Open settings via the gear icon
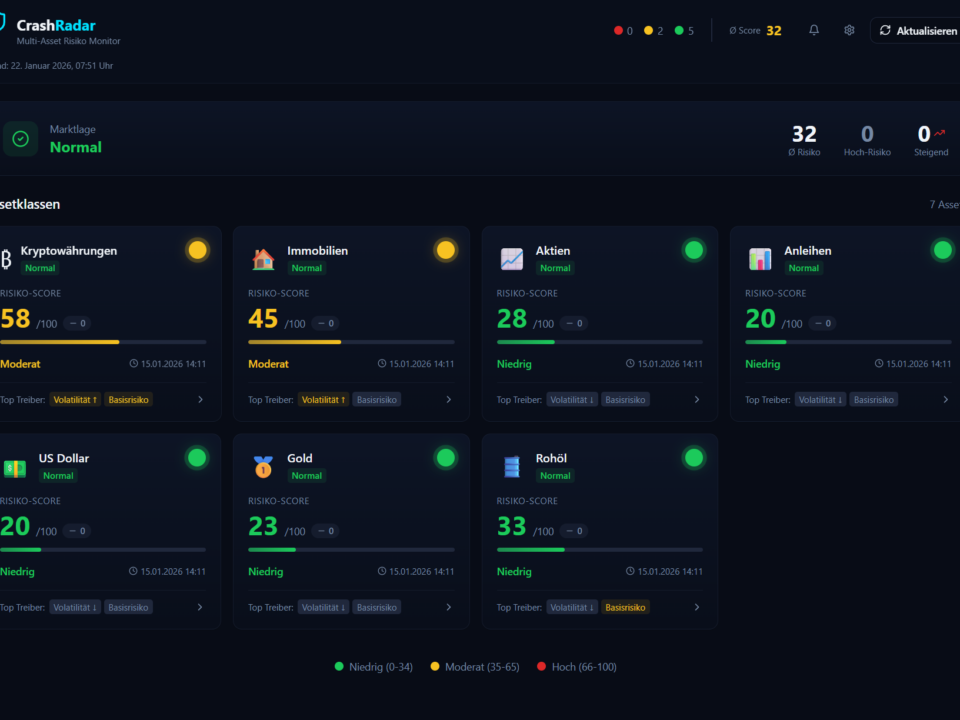The image size is (960, 720). (849, 30)
